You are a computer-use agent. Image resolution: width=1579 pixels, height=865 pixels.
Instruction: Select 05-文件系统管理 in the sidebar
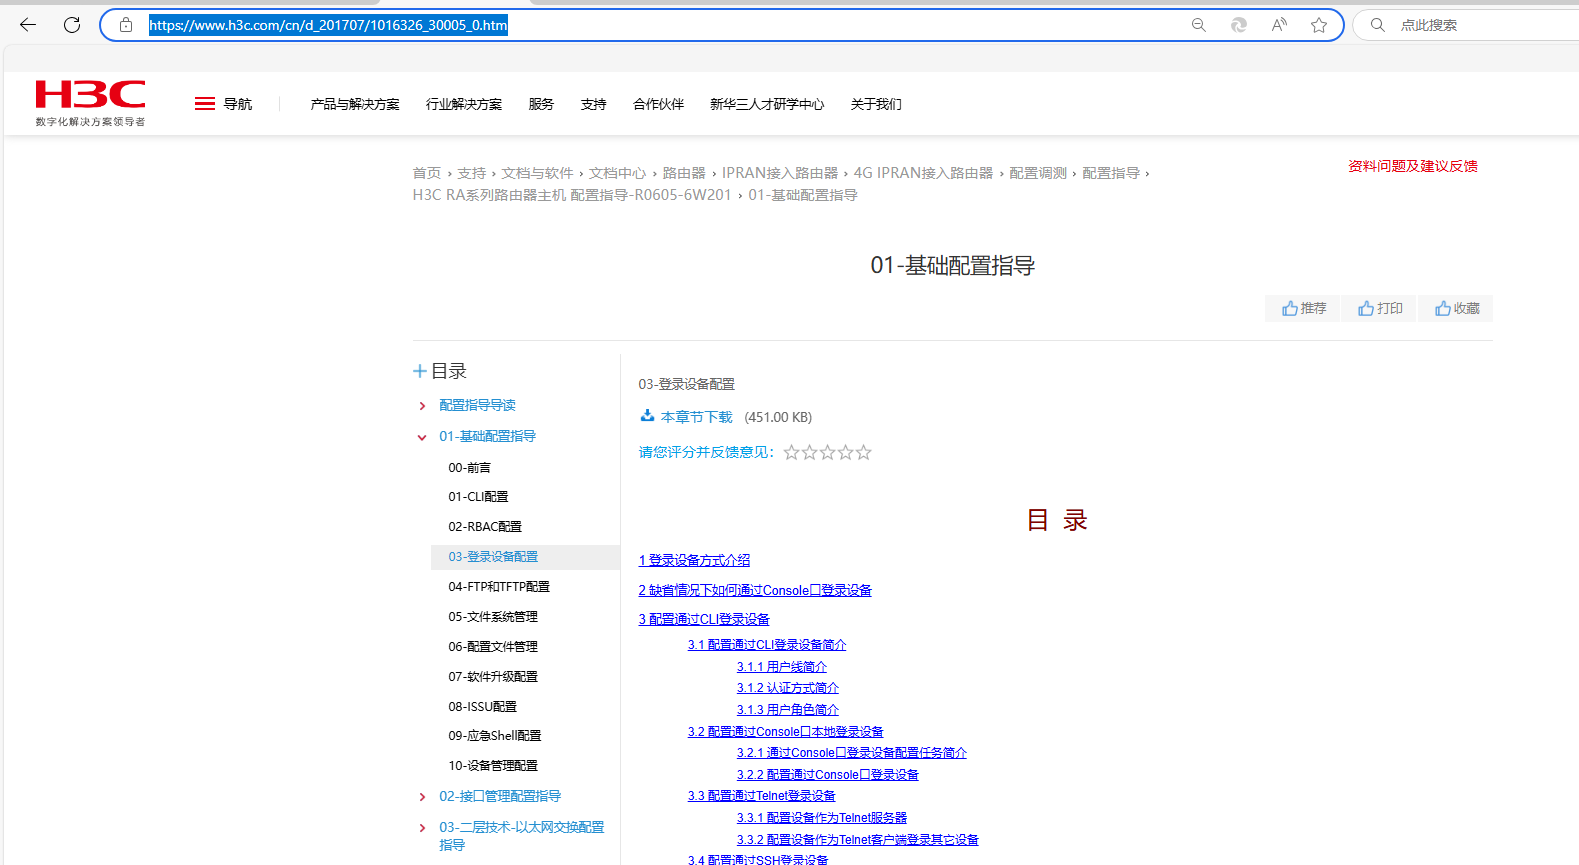pos(493,617)
